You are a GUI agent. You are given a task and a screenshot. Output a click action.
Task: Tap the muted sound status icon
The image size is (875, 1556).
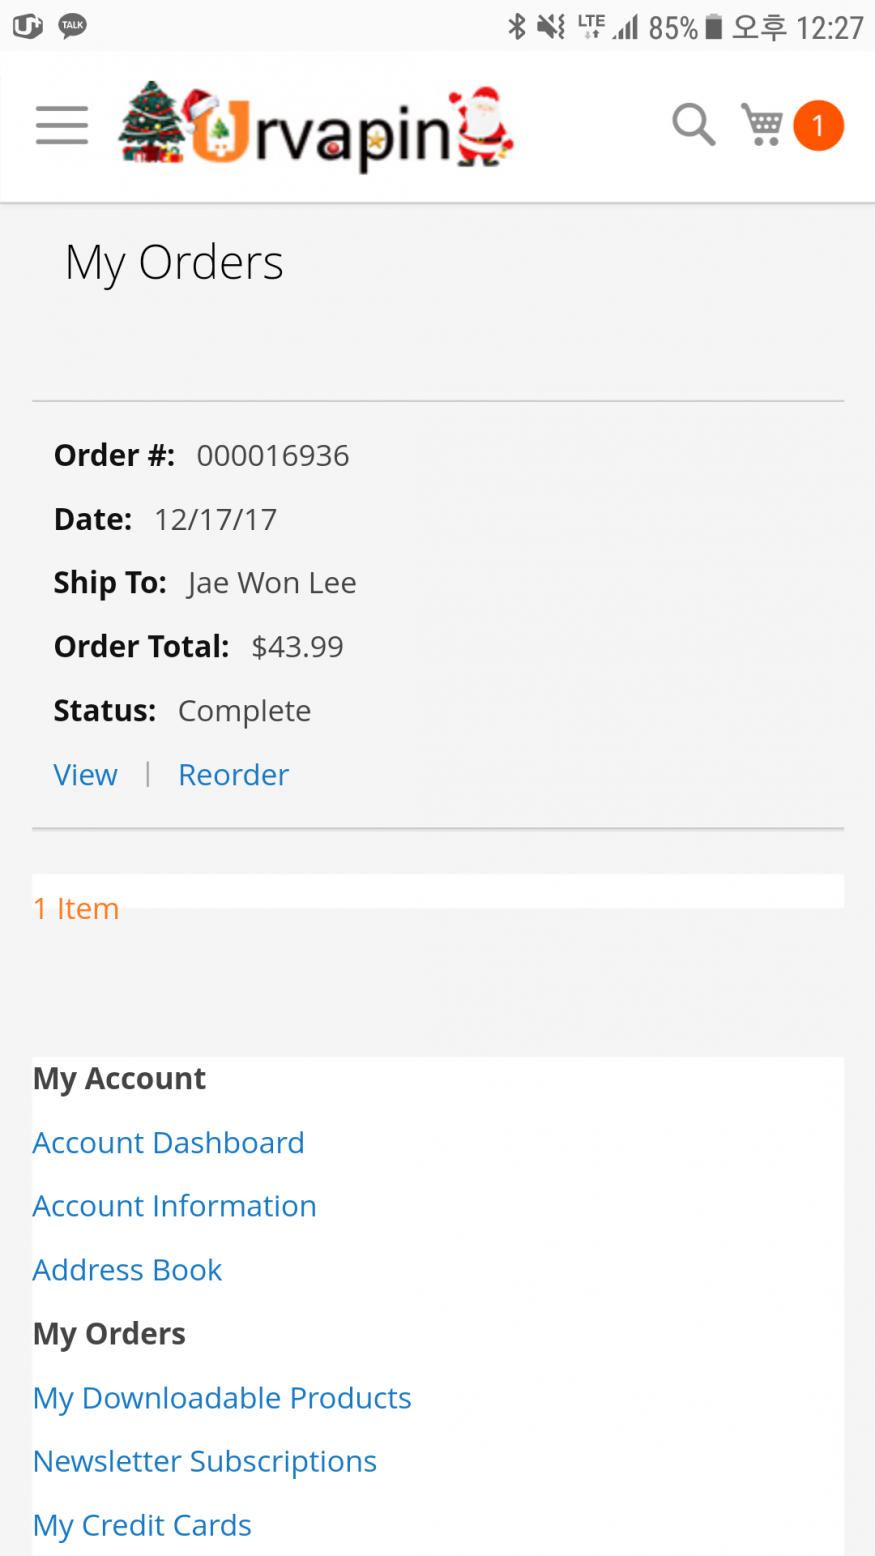551,27
